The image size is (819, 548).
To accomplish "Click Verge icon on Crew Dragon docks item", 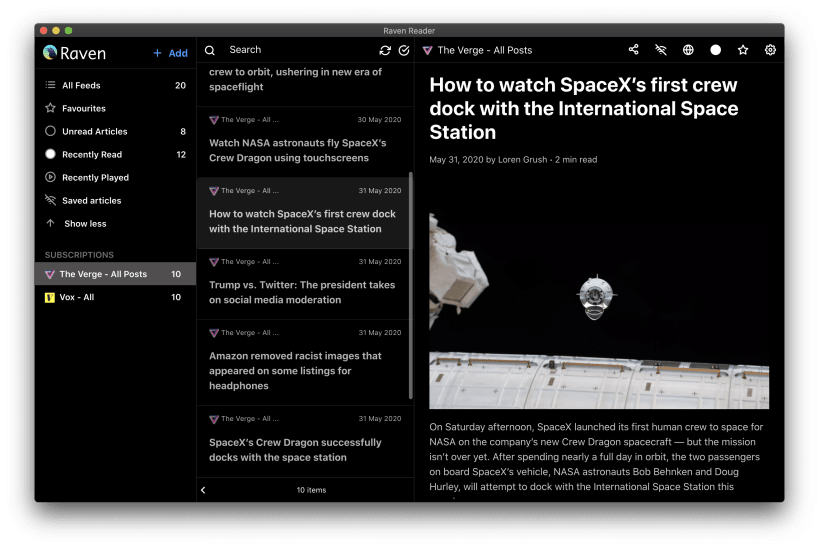I will (214, 419).
